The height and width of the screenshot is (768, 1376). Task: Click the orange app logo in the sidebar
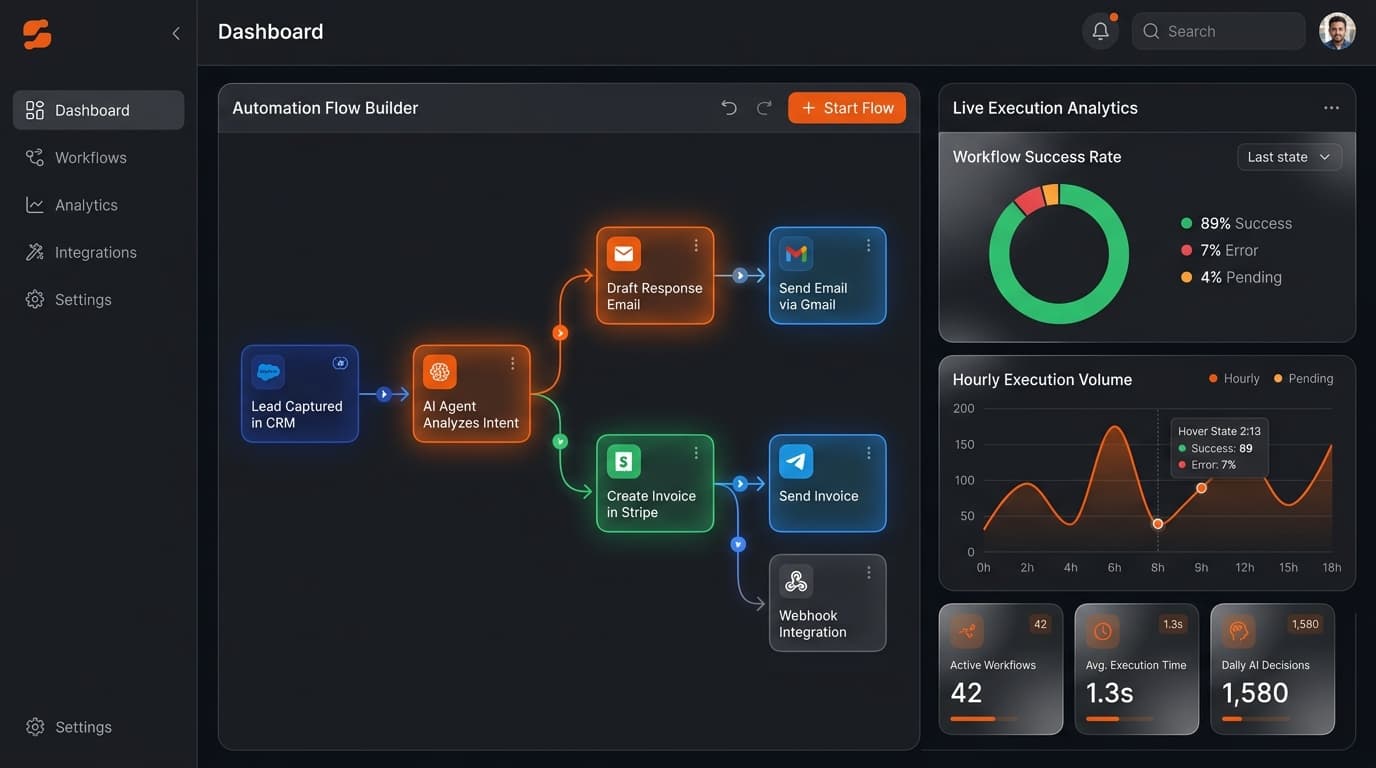[37, 34]
